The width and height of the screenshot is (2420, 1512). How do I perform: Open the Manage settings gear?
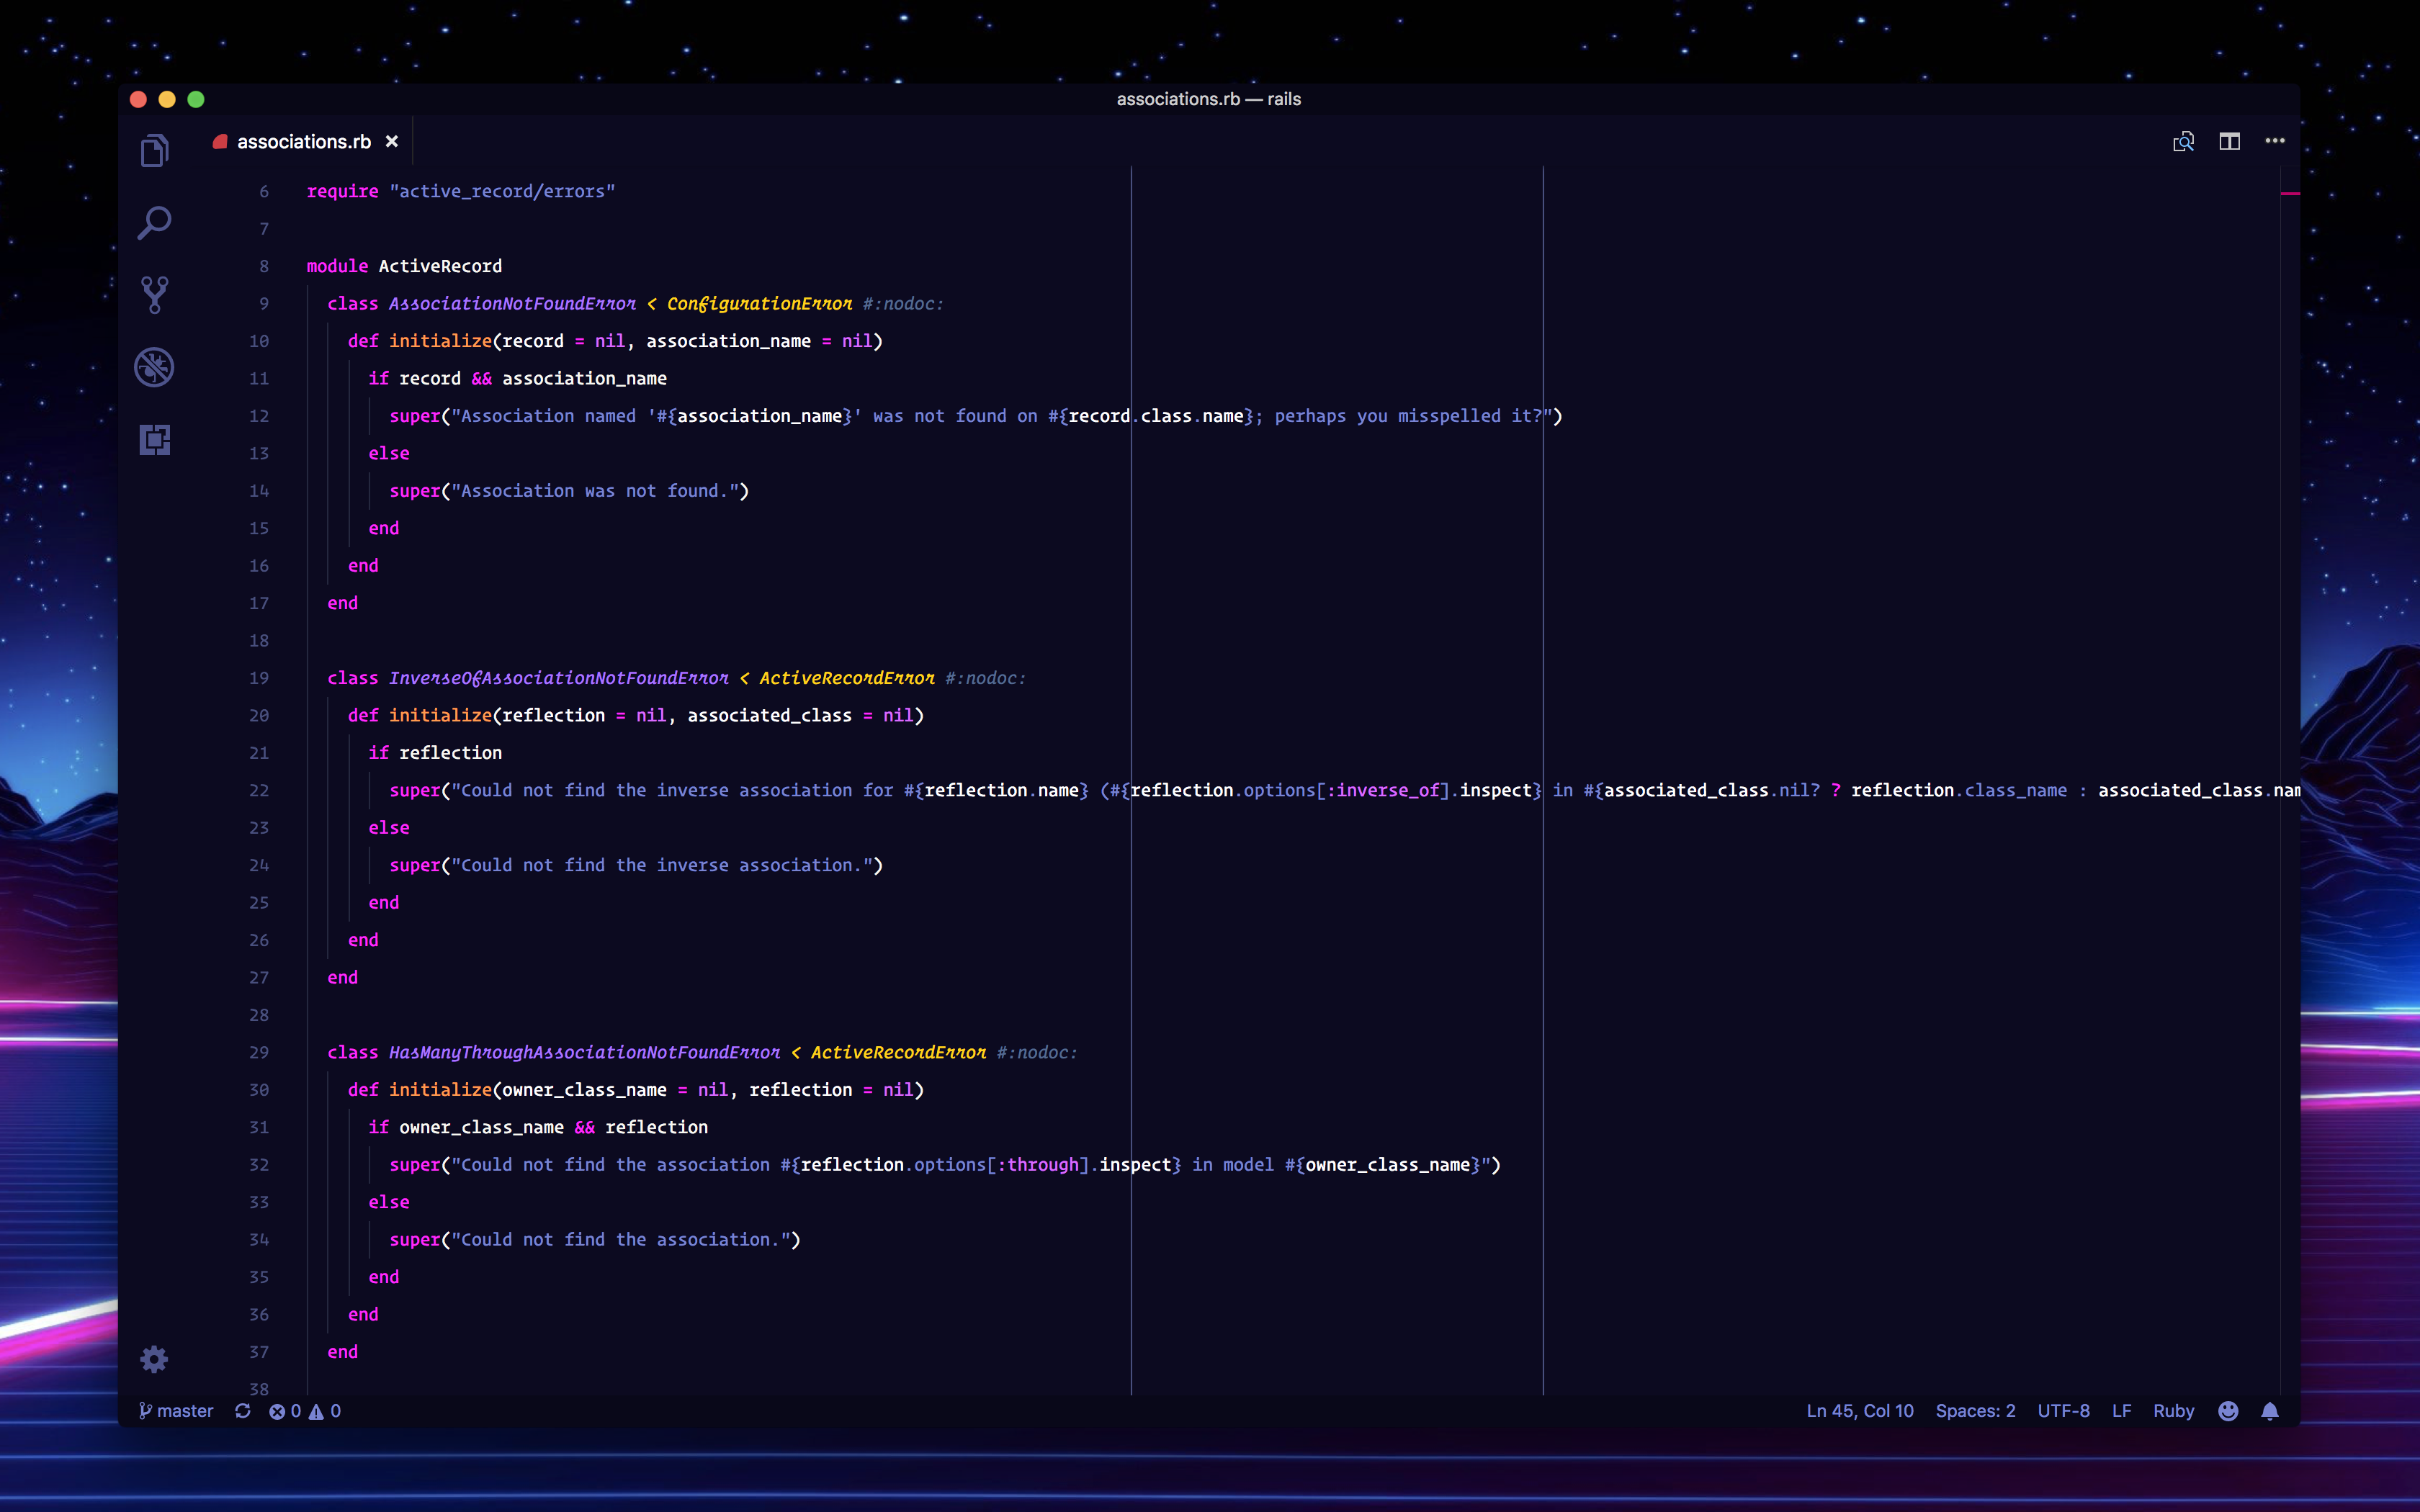click(154, 1359)
